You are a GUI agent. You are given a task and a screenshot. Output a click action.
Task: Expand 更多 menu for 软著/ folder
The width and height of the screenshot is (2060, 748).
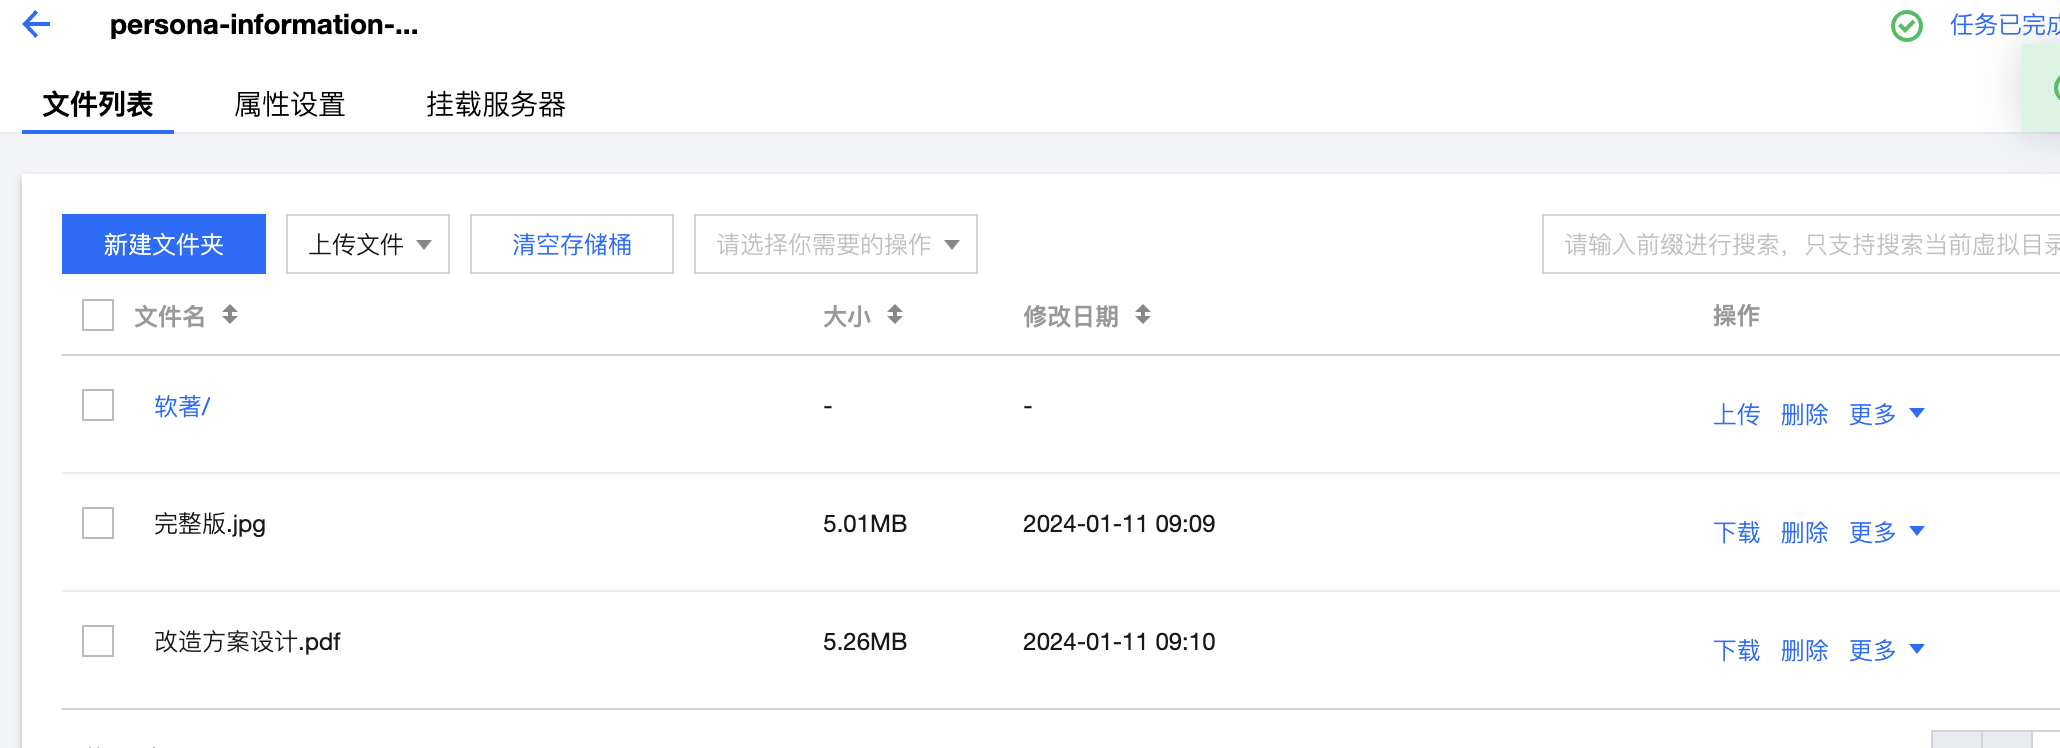1887,414
